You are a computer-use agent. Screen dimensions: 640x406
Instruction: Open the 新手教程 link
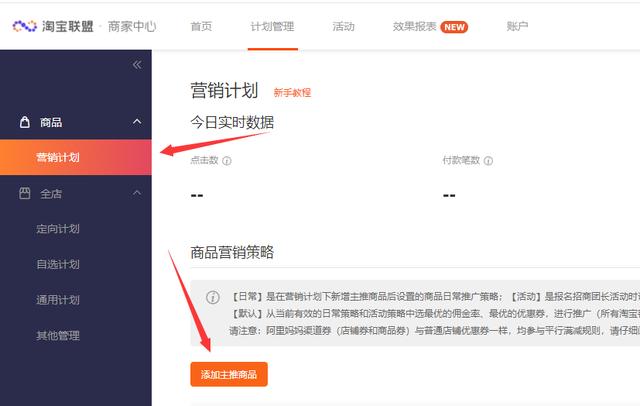292,93
